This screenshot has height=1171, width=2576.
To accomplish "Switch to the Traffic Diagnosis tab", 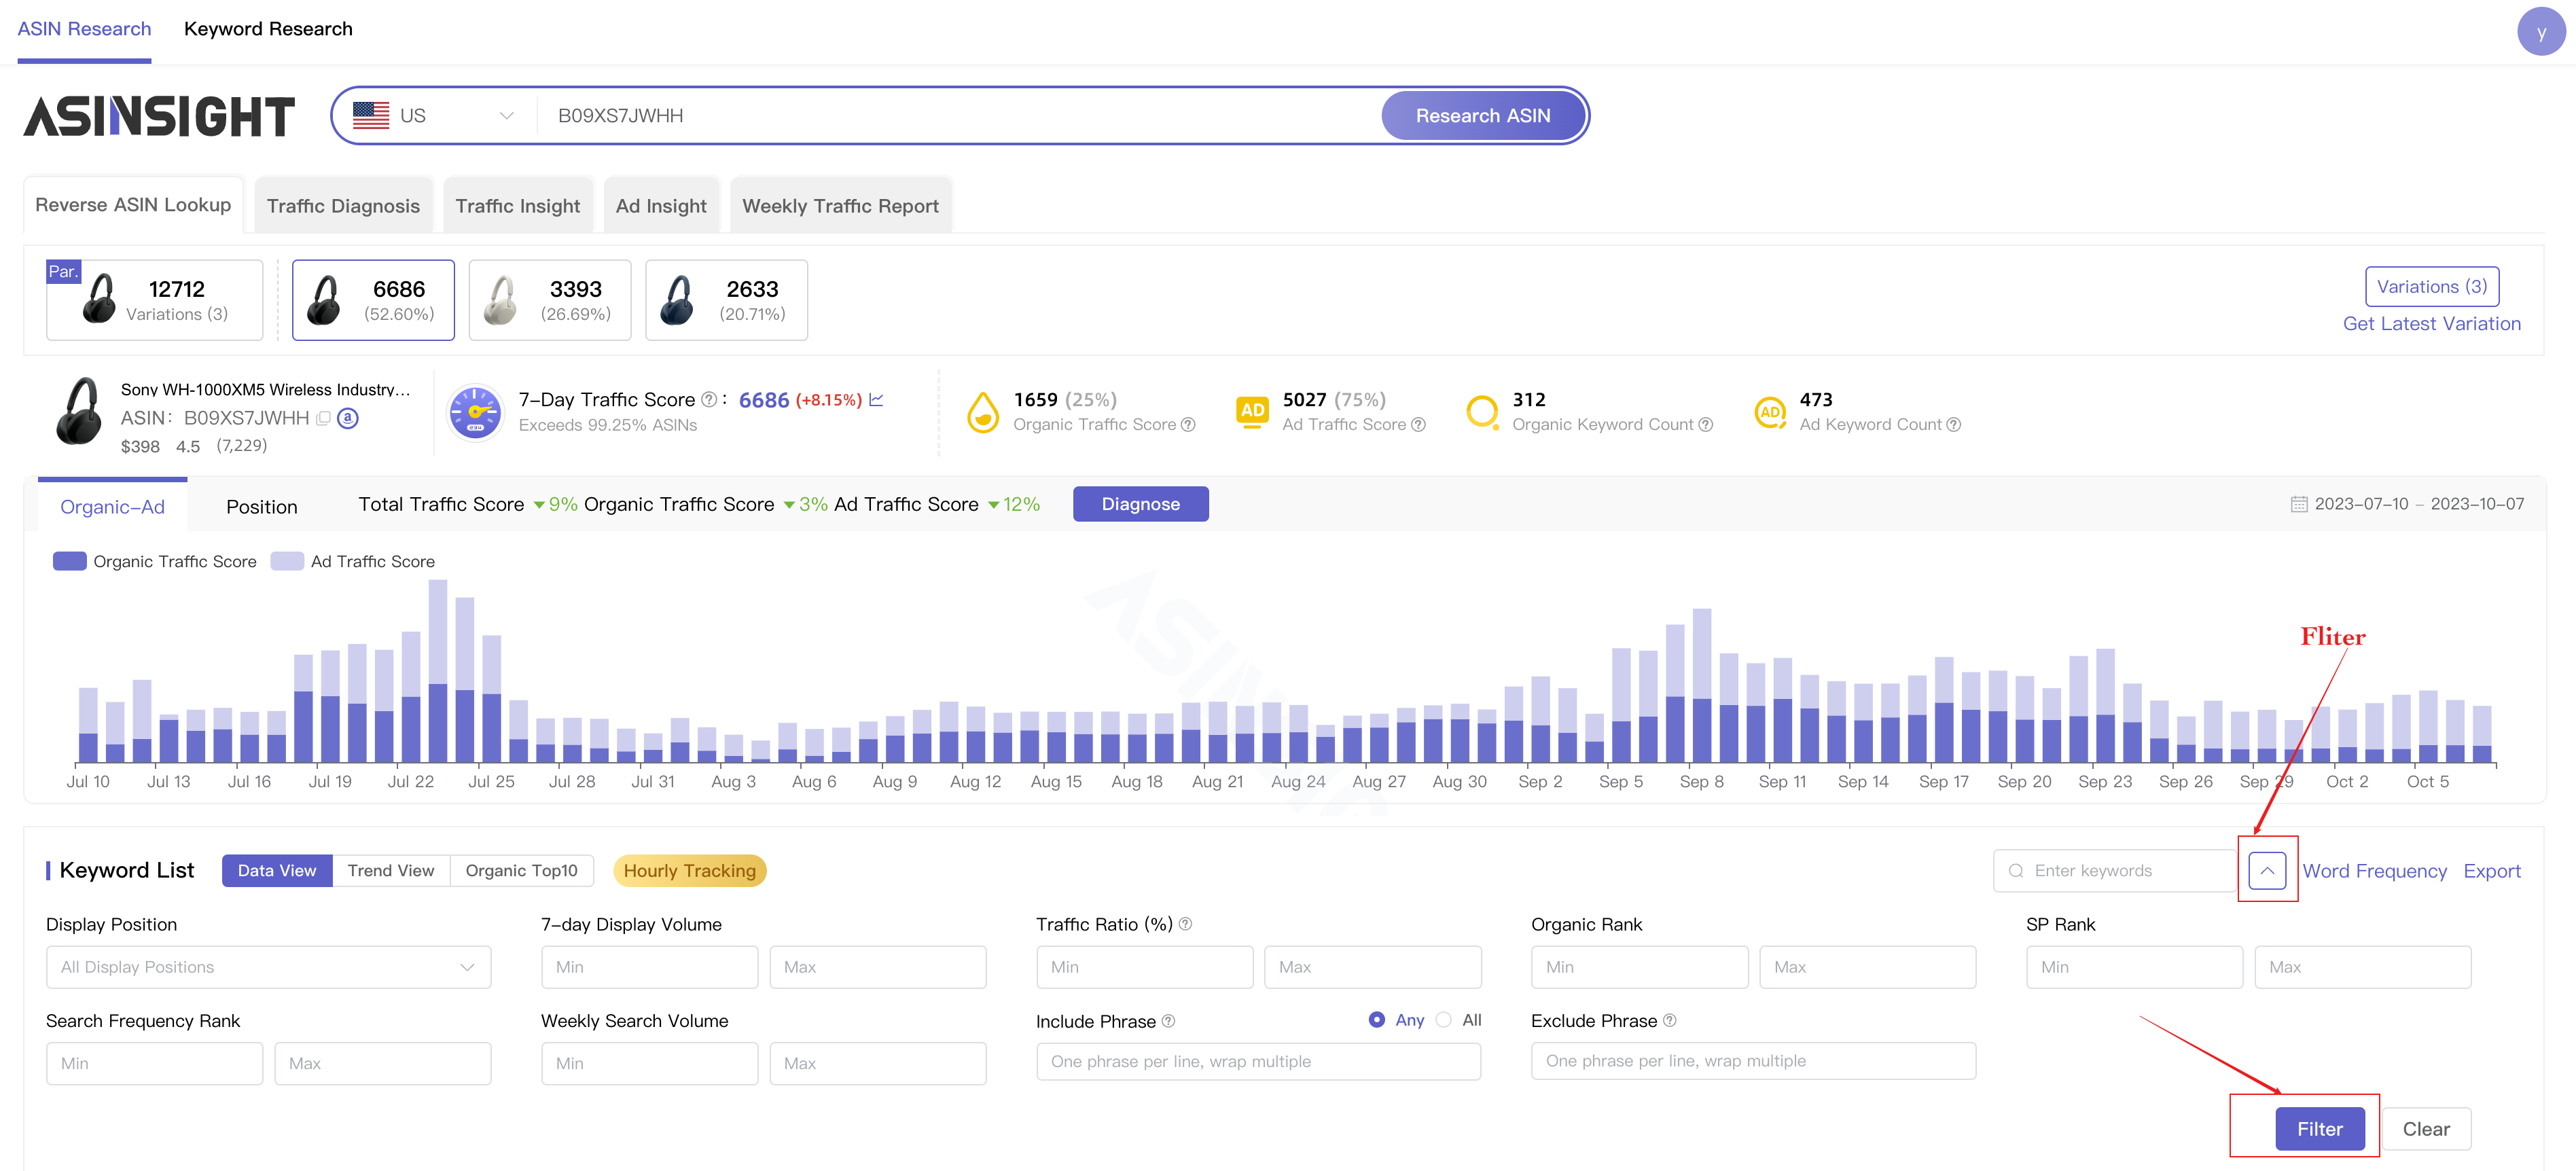I will tap(343, 206).
